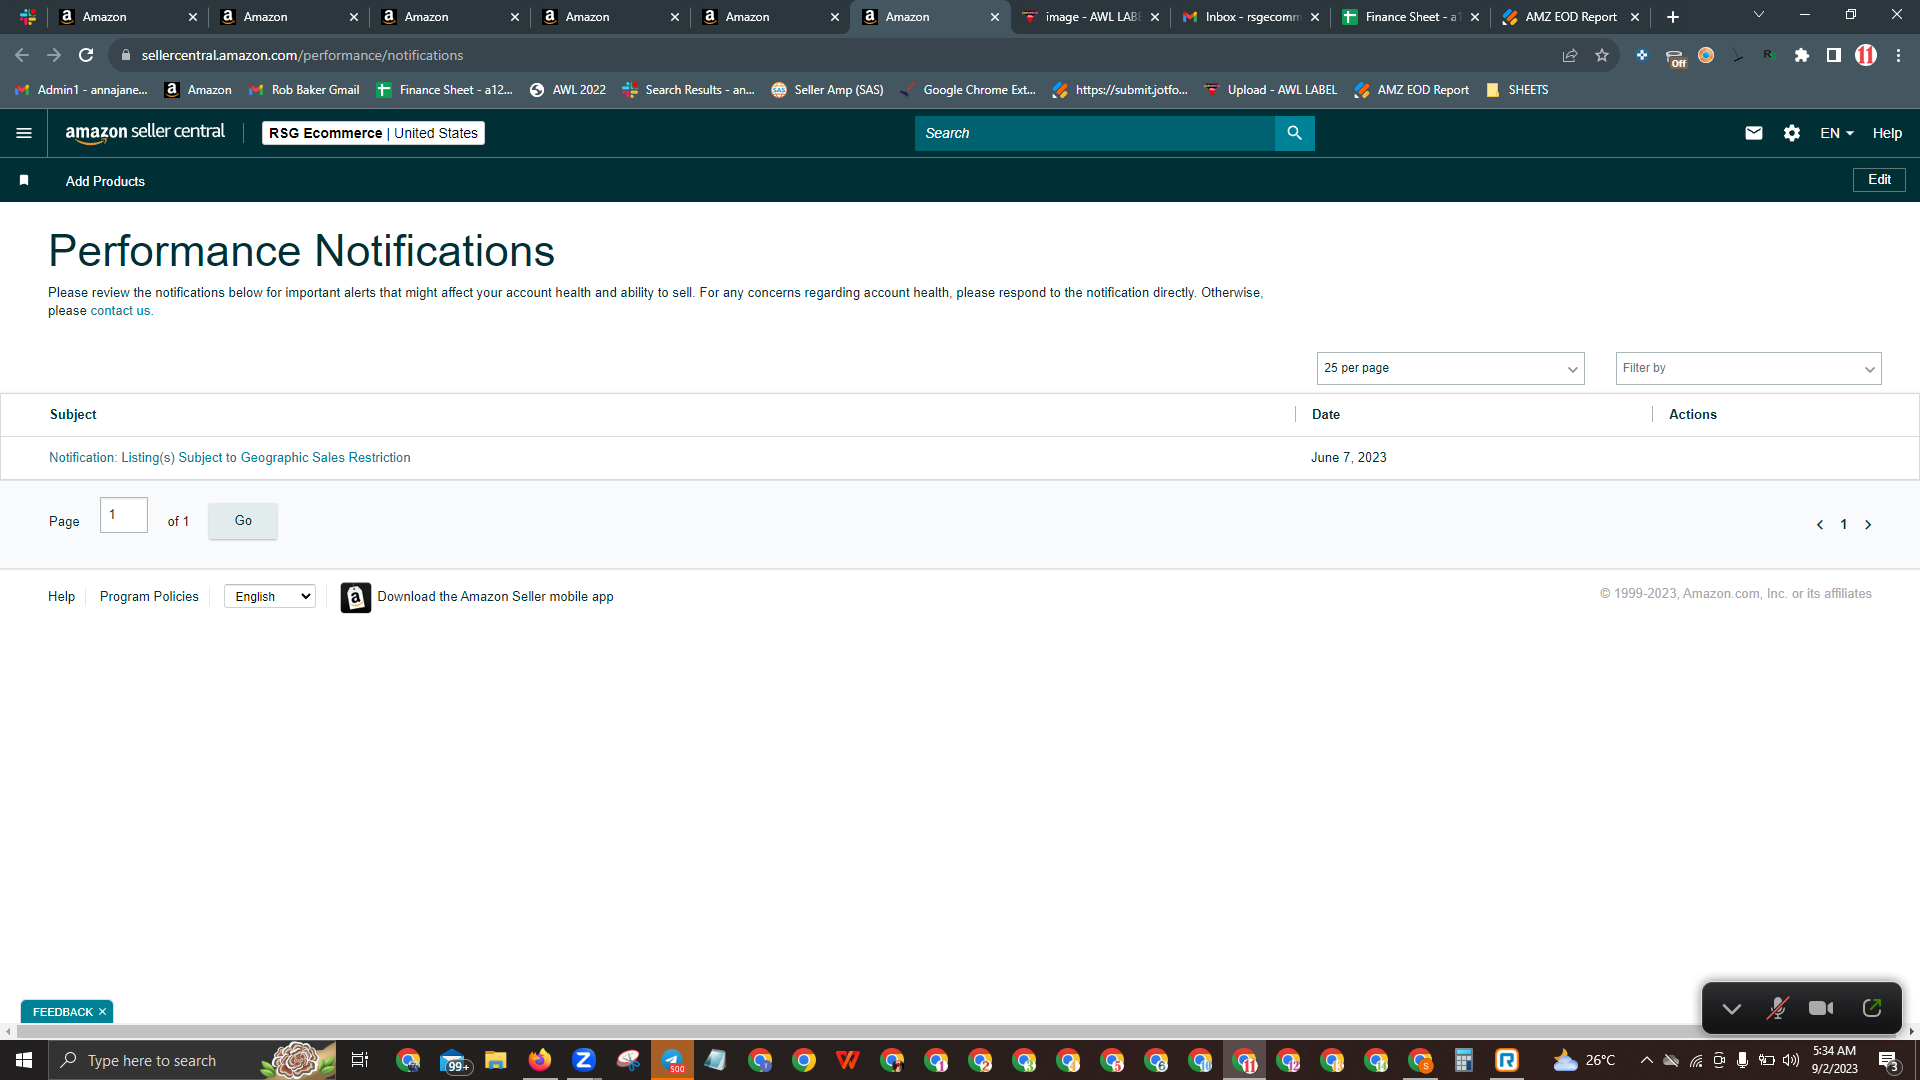Focus the Seller Central search field

[x=1094, y=133]
